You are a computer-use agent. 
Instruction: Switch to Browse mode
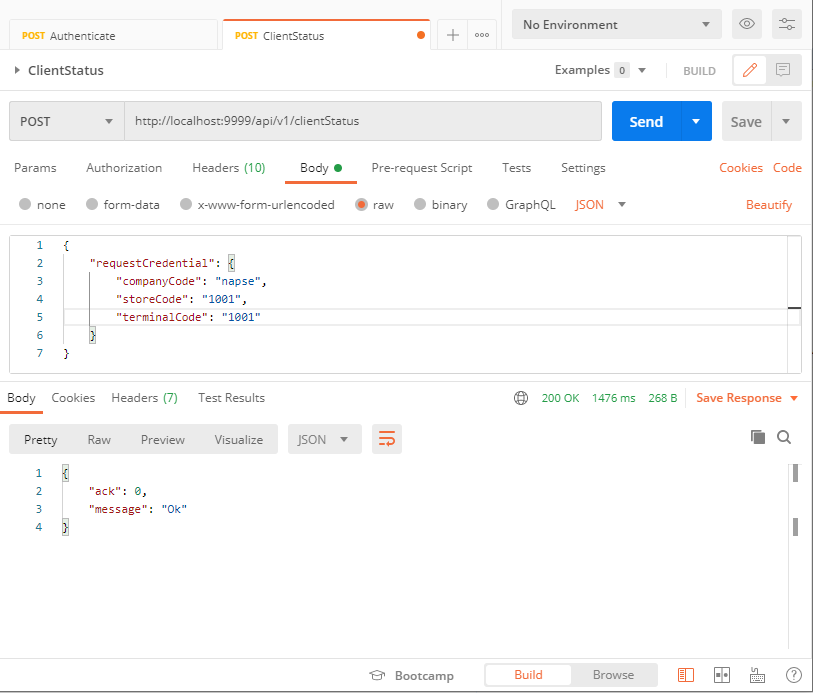[x=613, y=675]
